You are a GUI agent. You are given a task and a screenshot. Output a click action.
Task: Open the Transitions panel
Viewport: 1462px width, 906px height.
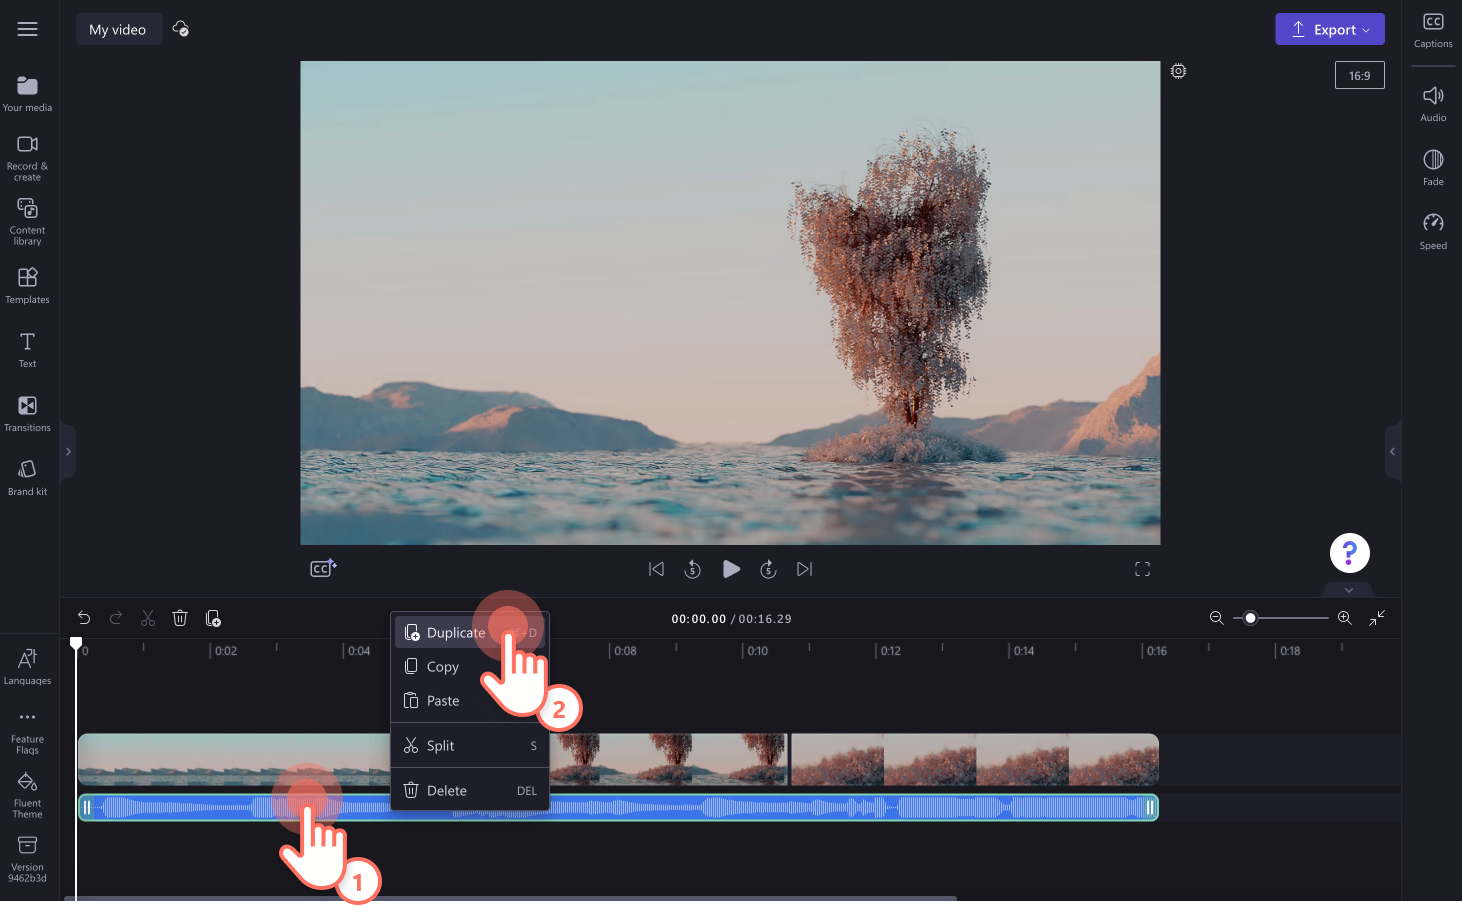(27, 414)
